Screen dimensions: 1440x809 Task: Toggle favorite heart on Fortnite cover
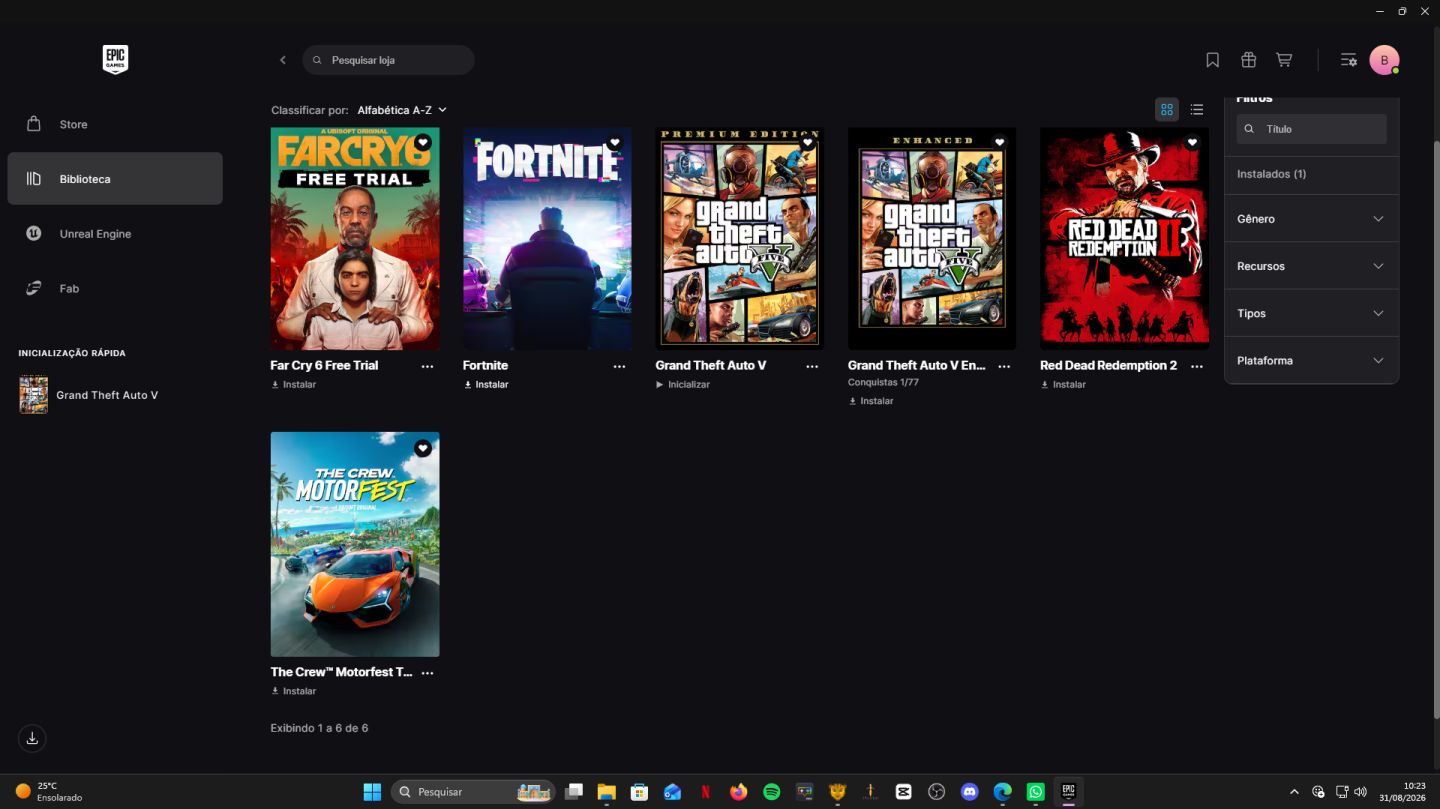(615, 142)
